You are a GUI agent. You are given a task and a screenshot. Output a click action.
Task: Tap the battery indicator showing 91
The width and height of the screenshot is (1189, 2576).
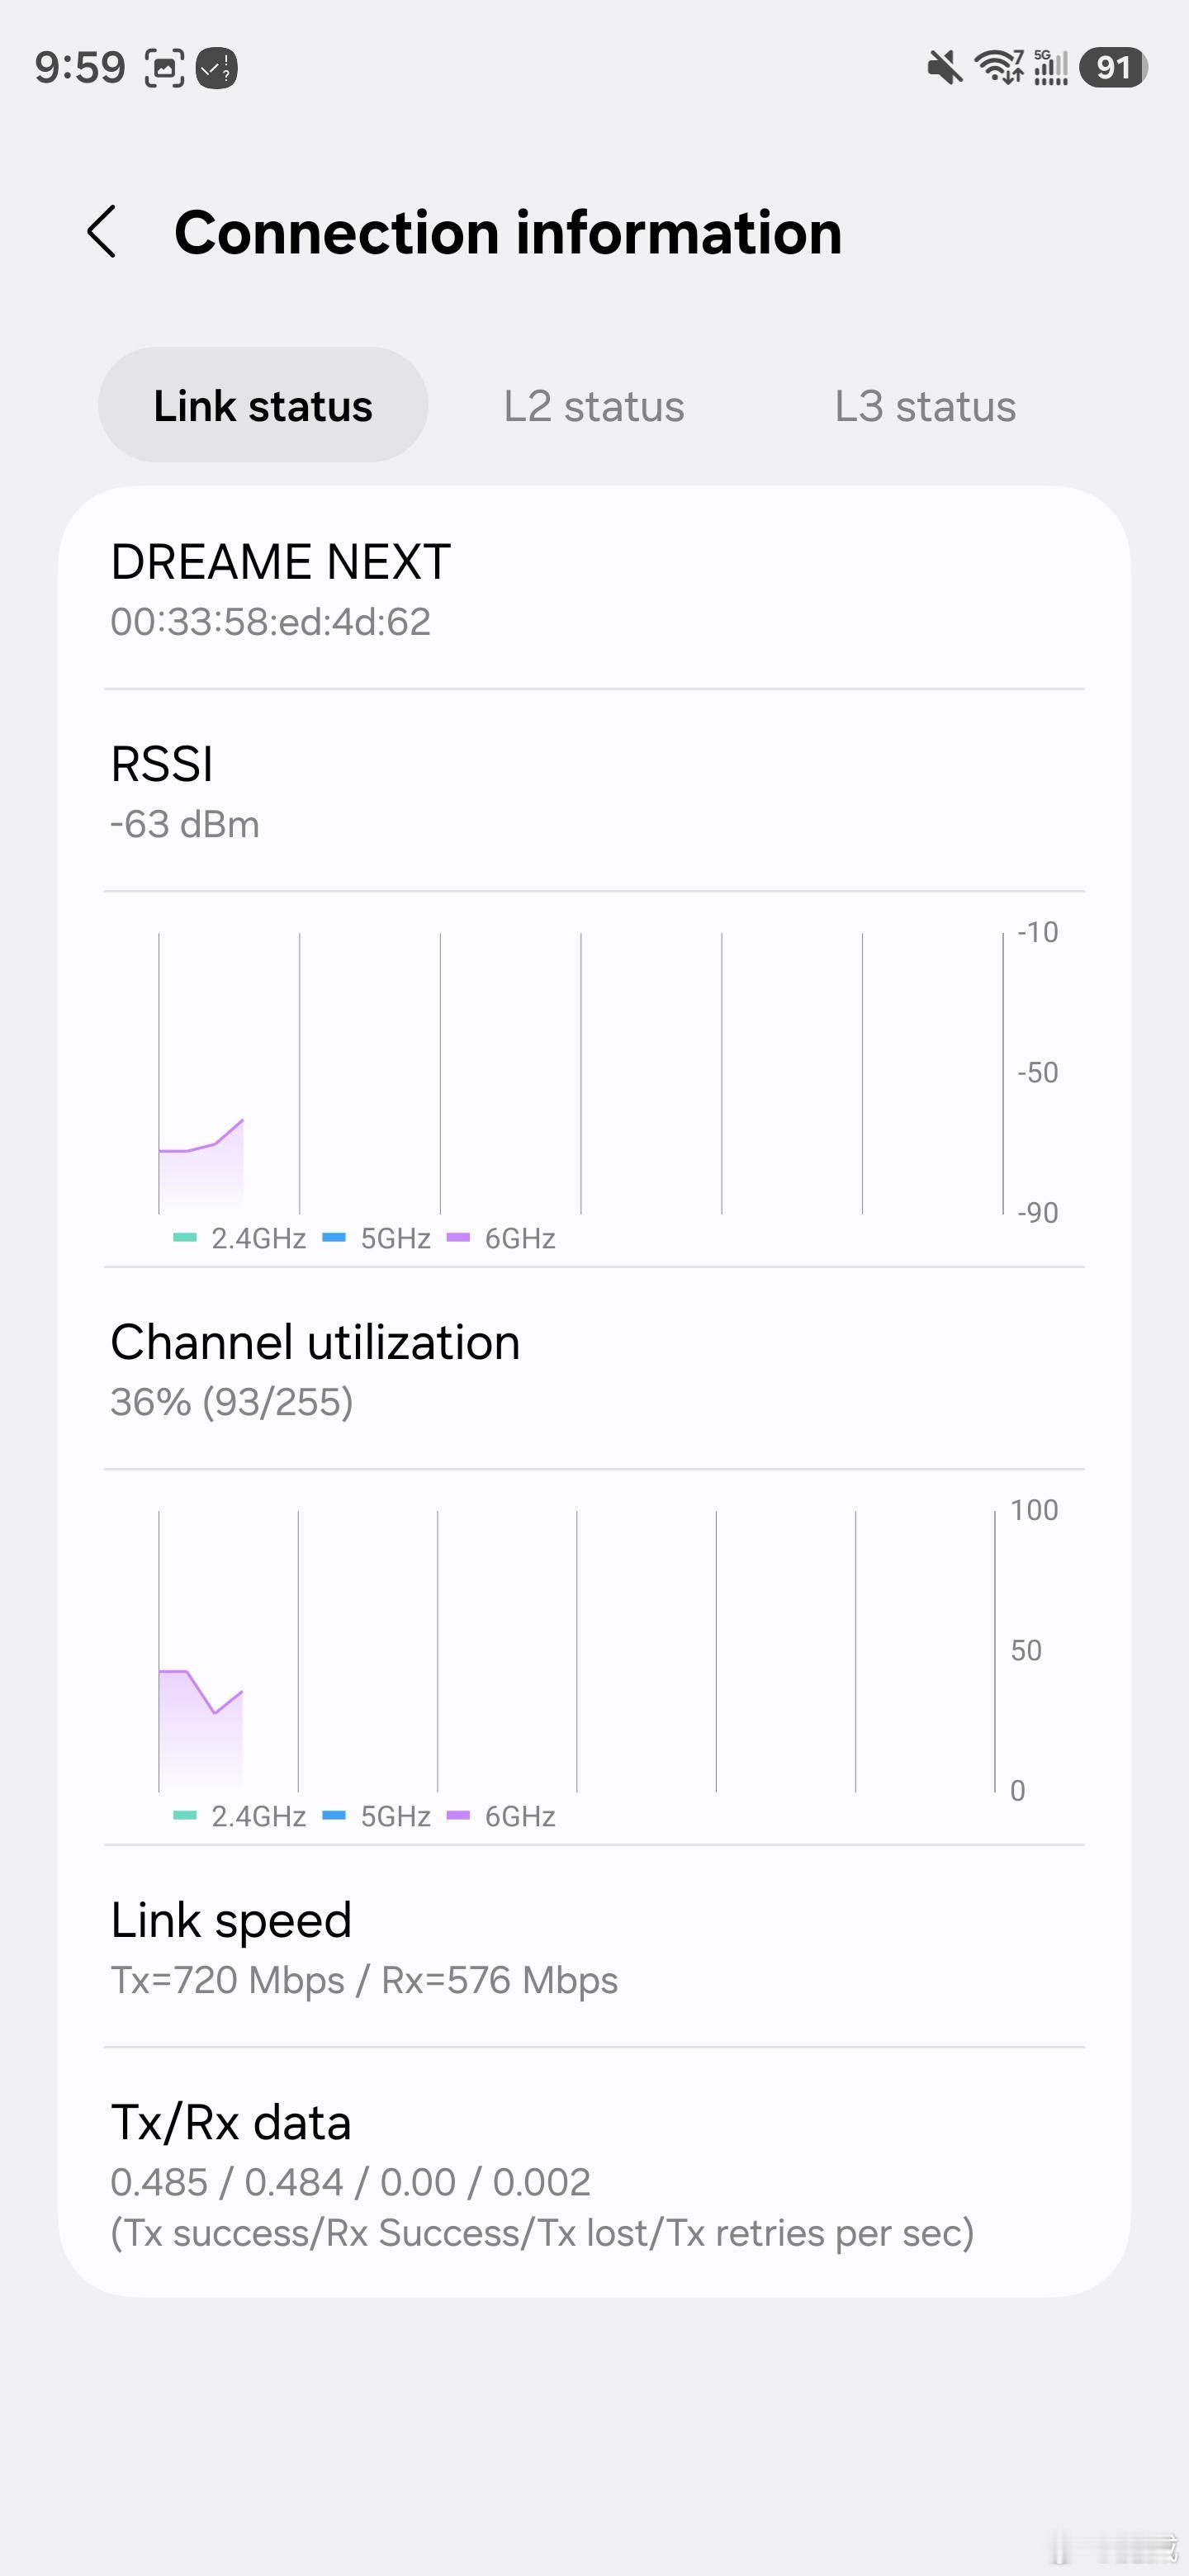[1113, 67]
